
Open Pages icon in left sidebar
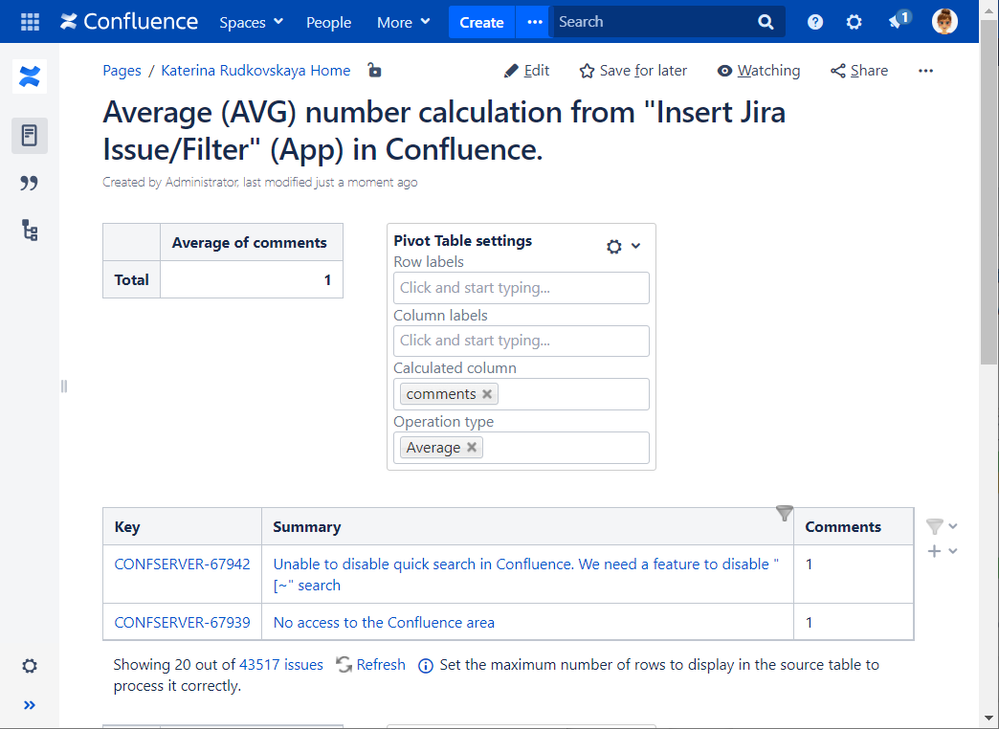29,135
